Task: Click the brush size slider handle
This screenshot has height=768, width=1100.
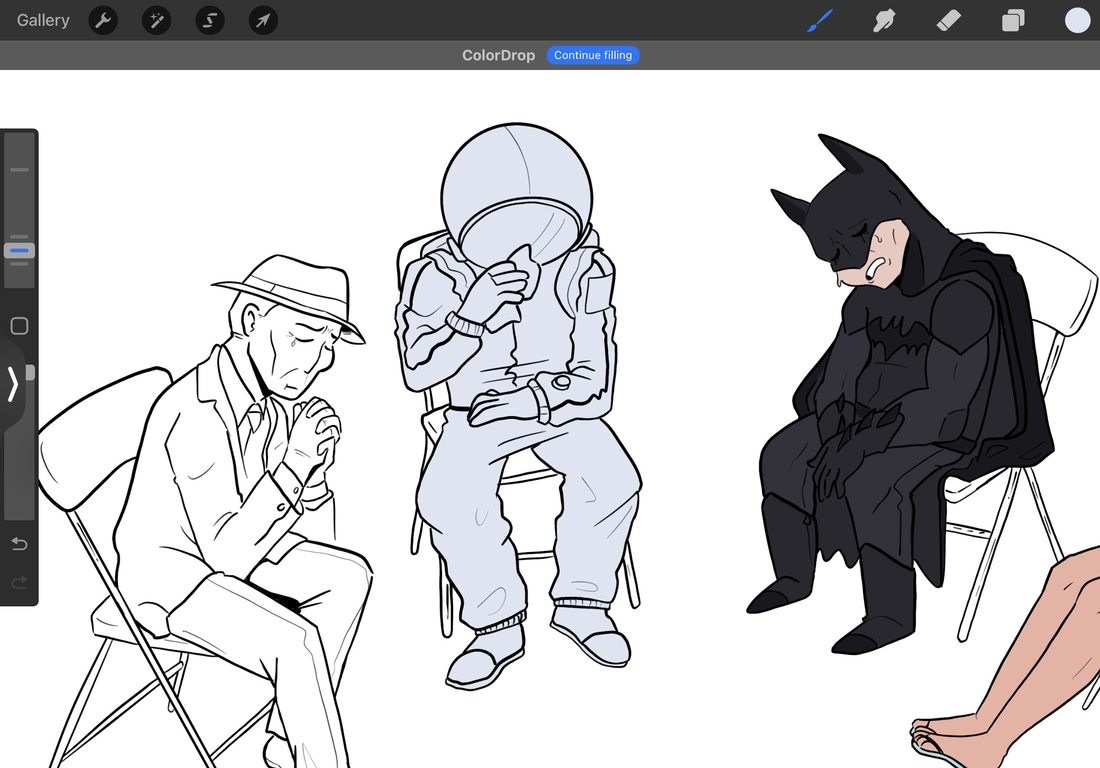Action: (x=20, y=250)
